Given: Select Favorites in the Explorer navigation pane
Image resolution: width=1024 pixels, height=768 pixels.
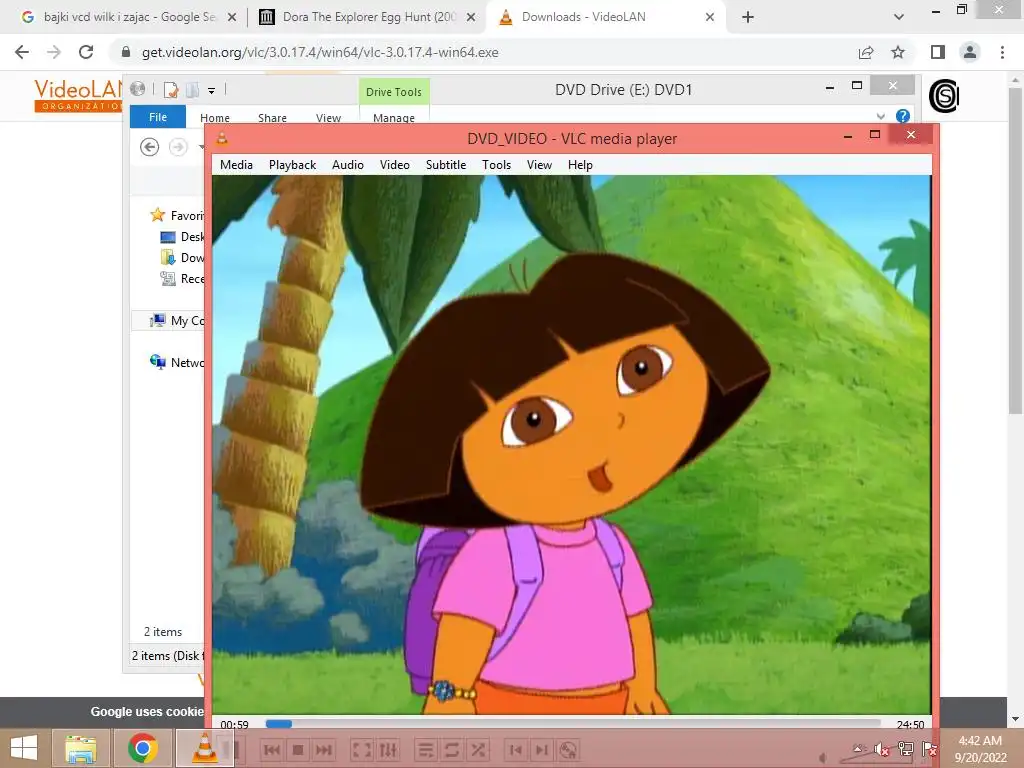Looking at the screenshot, I should (177, 215).
